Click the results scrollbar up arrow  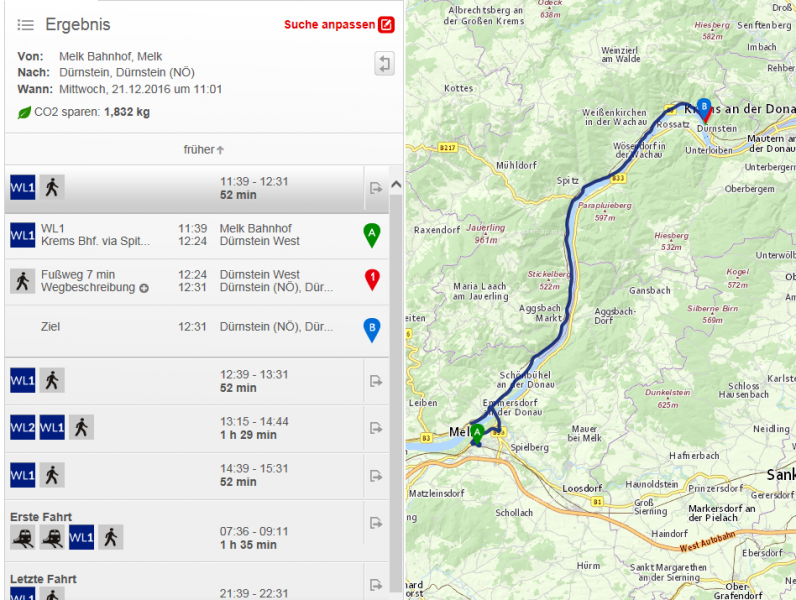(395, 185)
